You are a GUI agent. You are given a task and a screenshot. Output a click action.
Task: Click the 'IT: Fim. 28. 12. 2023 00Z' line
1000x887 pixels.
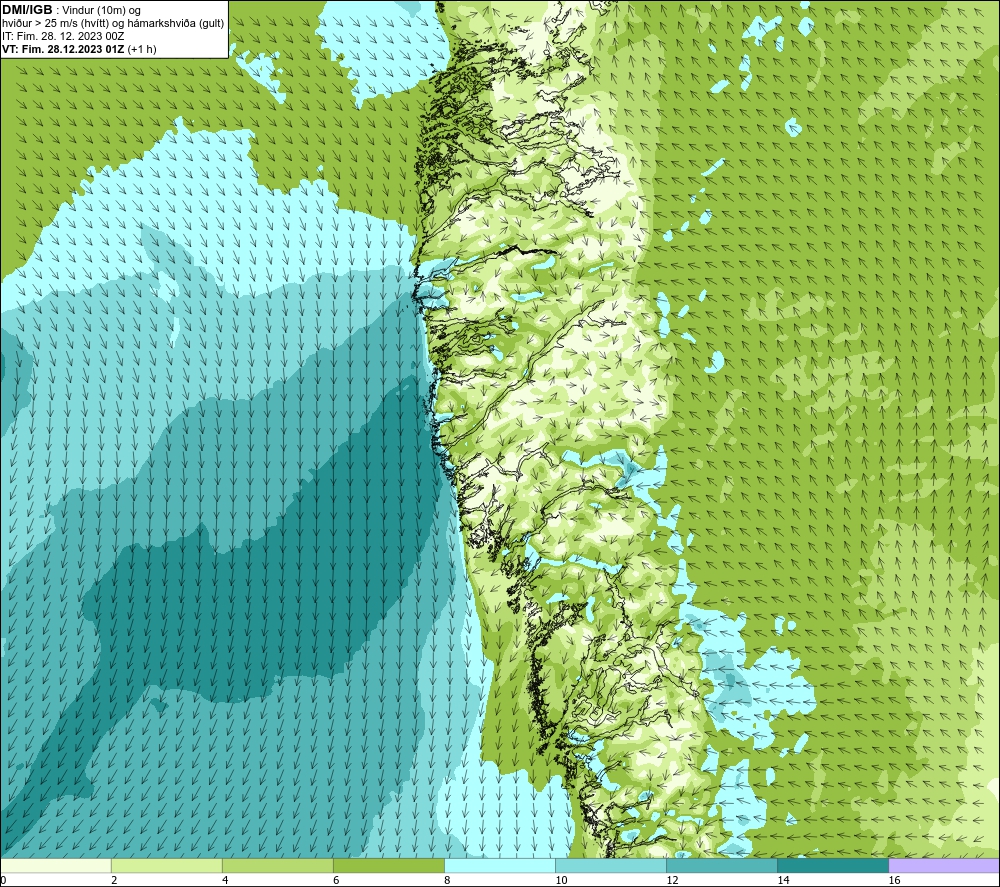tap(63, 36)
